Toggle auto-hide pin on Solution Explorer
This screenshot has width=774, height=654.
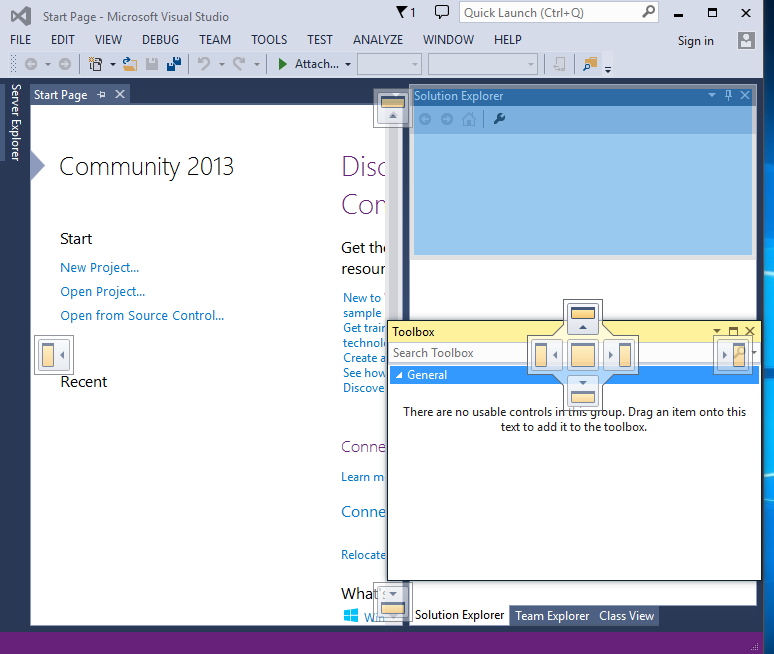728,95
